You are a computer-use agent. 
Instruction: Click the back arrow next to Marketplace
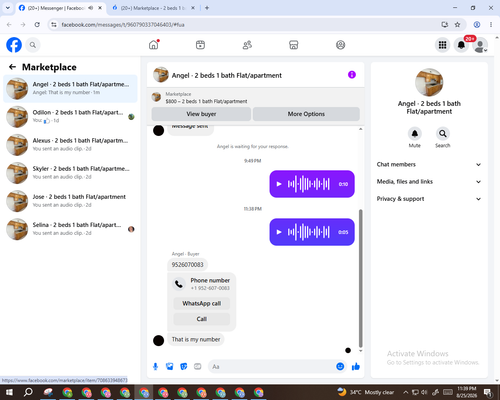pos(12,67)
